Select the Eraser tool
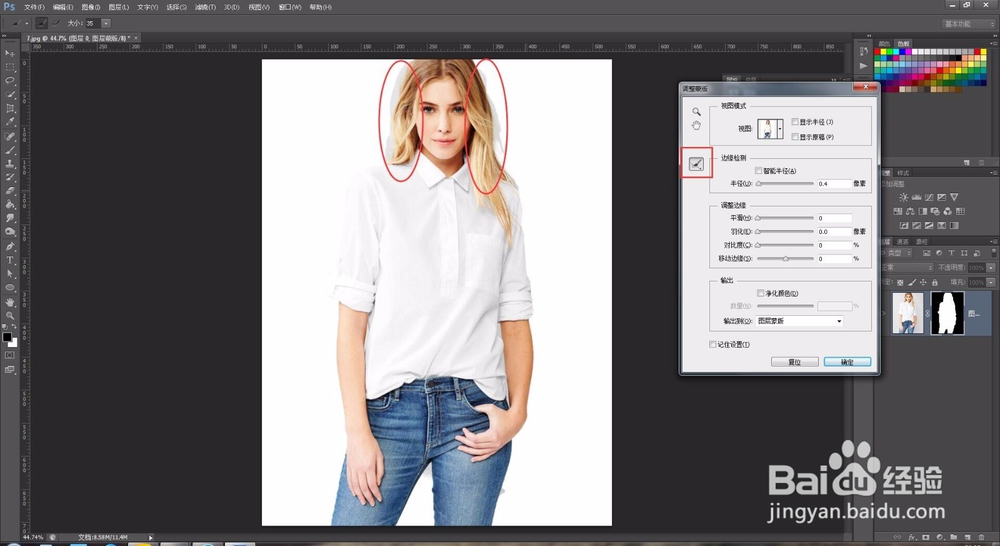This screenshot has height=546, width=1000. pyautogui.click(x=10, y=191)
